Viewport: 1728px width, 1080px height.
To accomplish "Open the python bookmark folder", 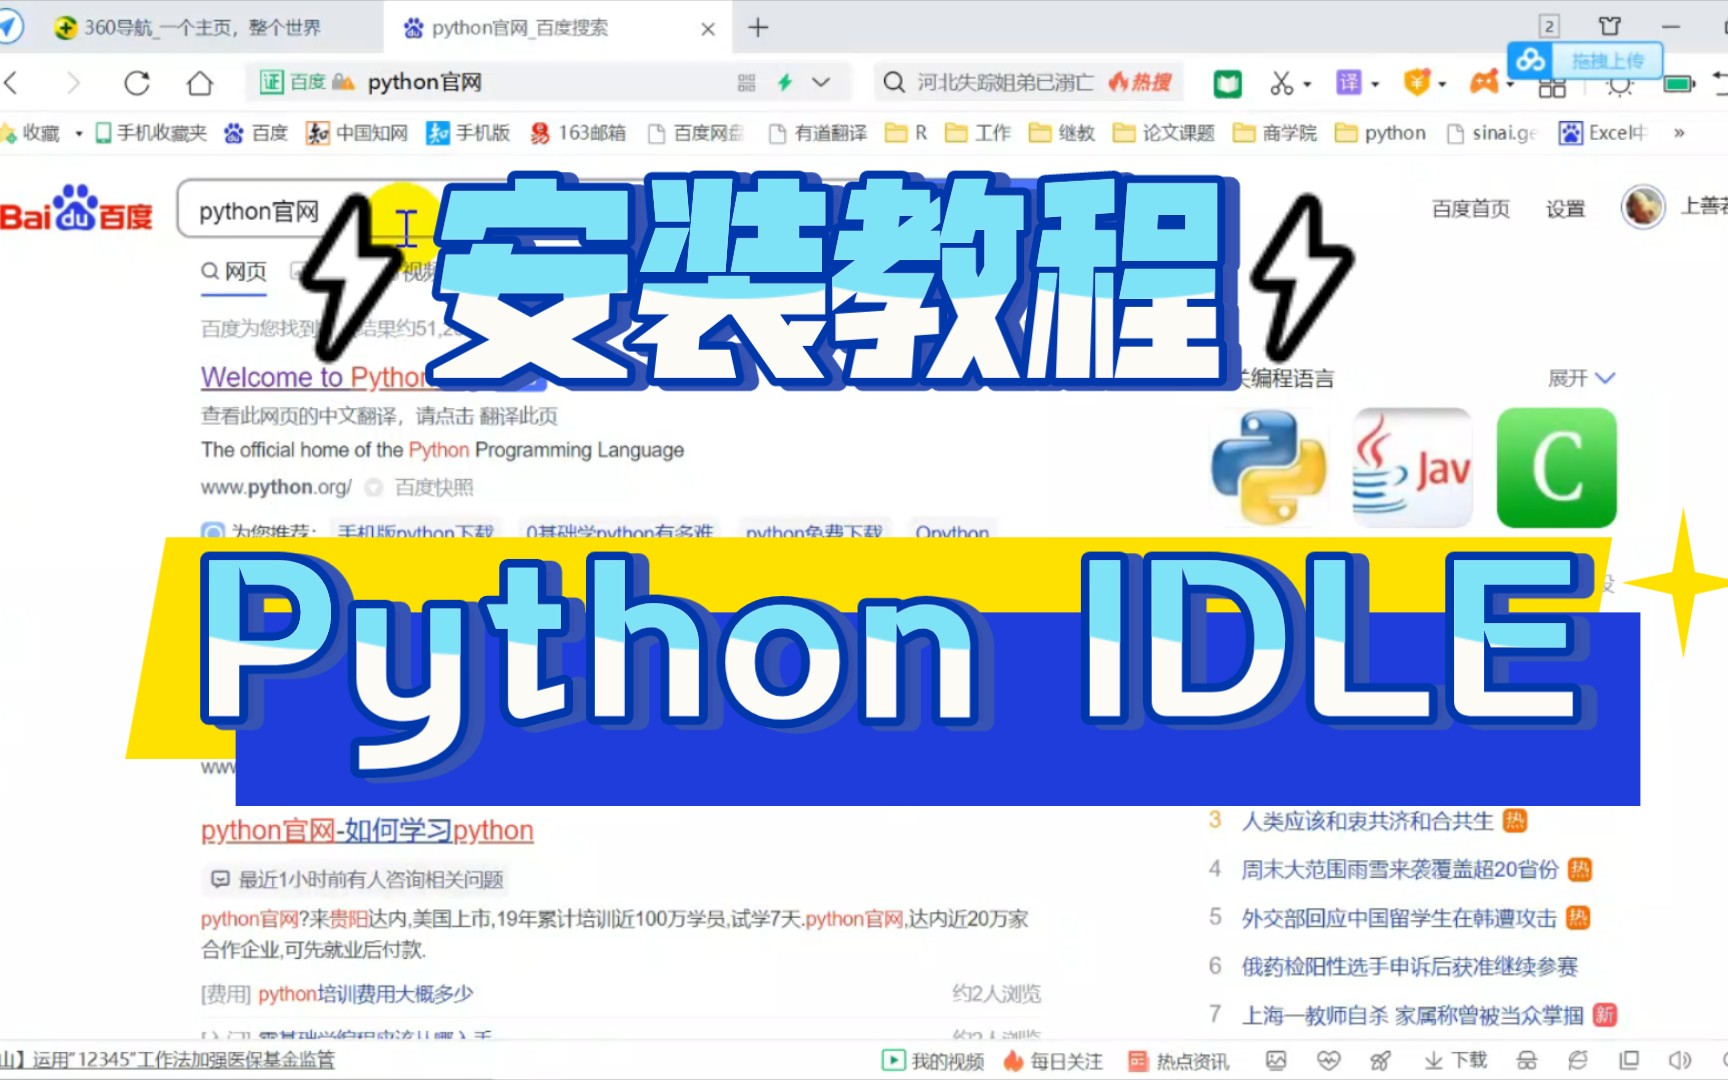I will click(x=1381, y=133).
